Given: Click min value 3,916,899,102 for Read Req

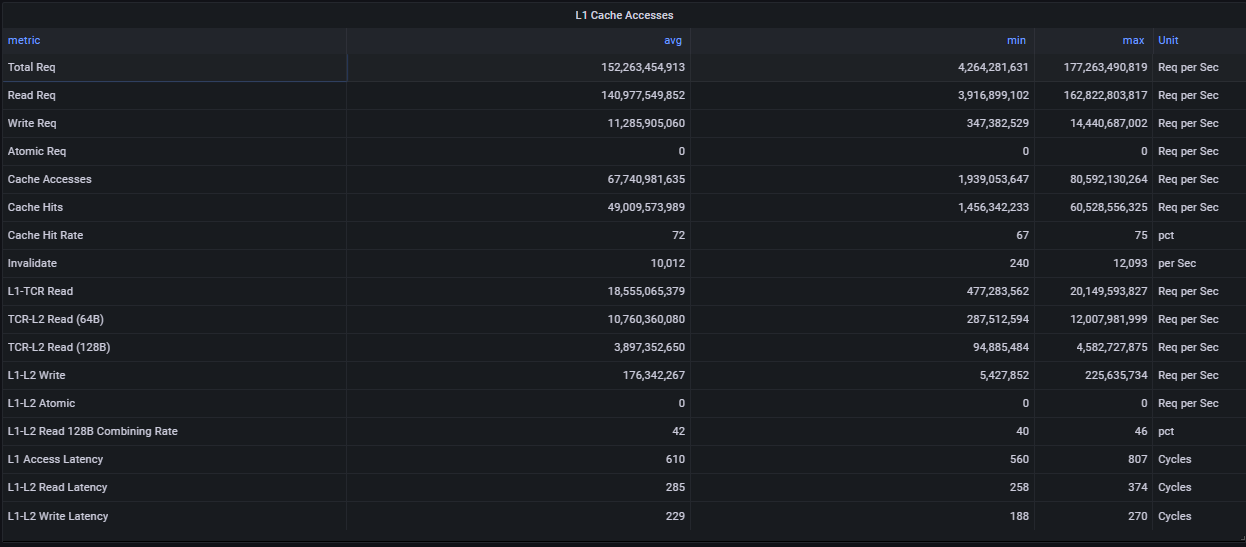Looking at the screenshot, I should click(991, 95).
